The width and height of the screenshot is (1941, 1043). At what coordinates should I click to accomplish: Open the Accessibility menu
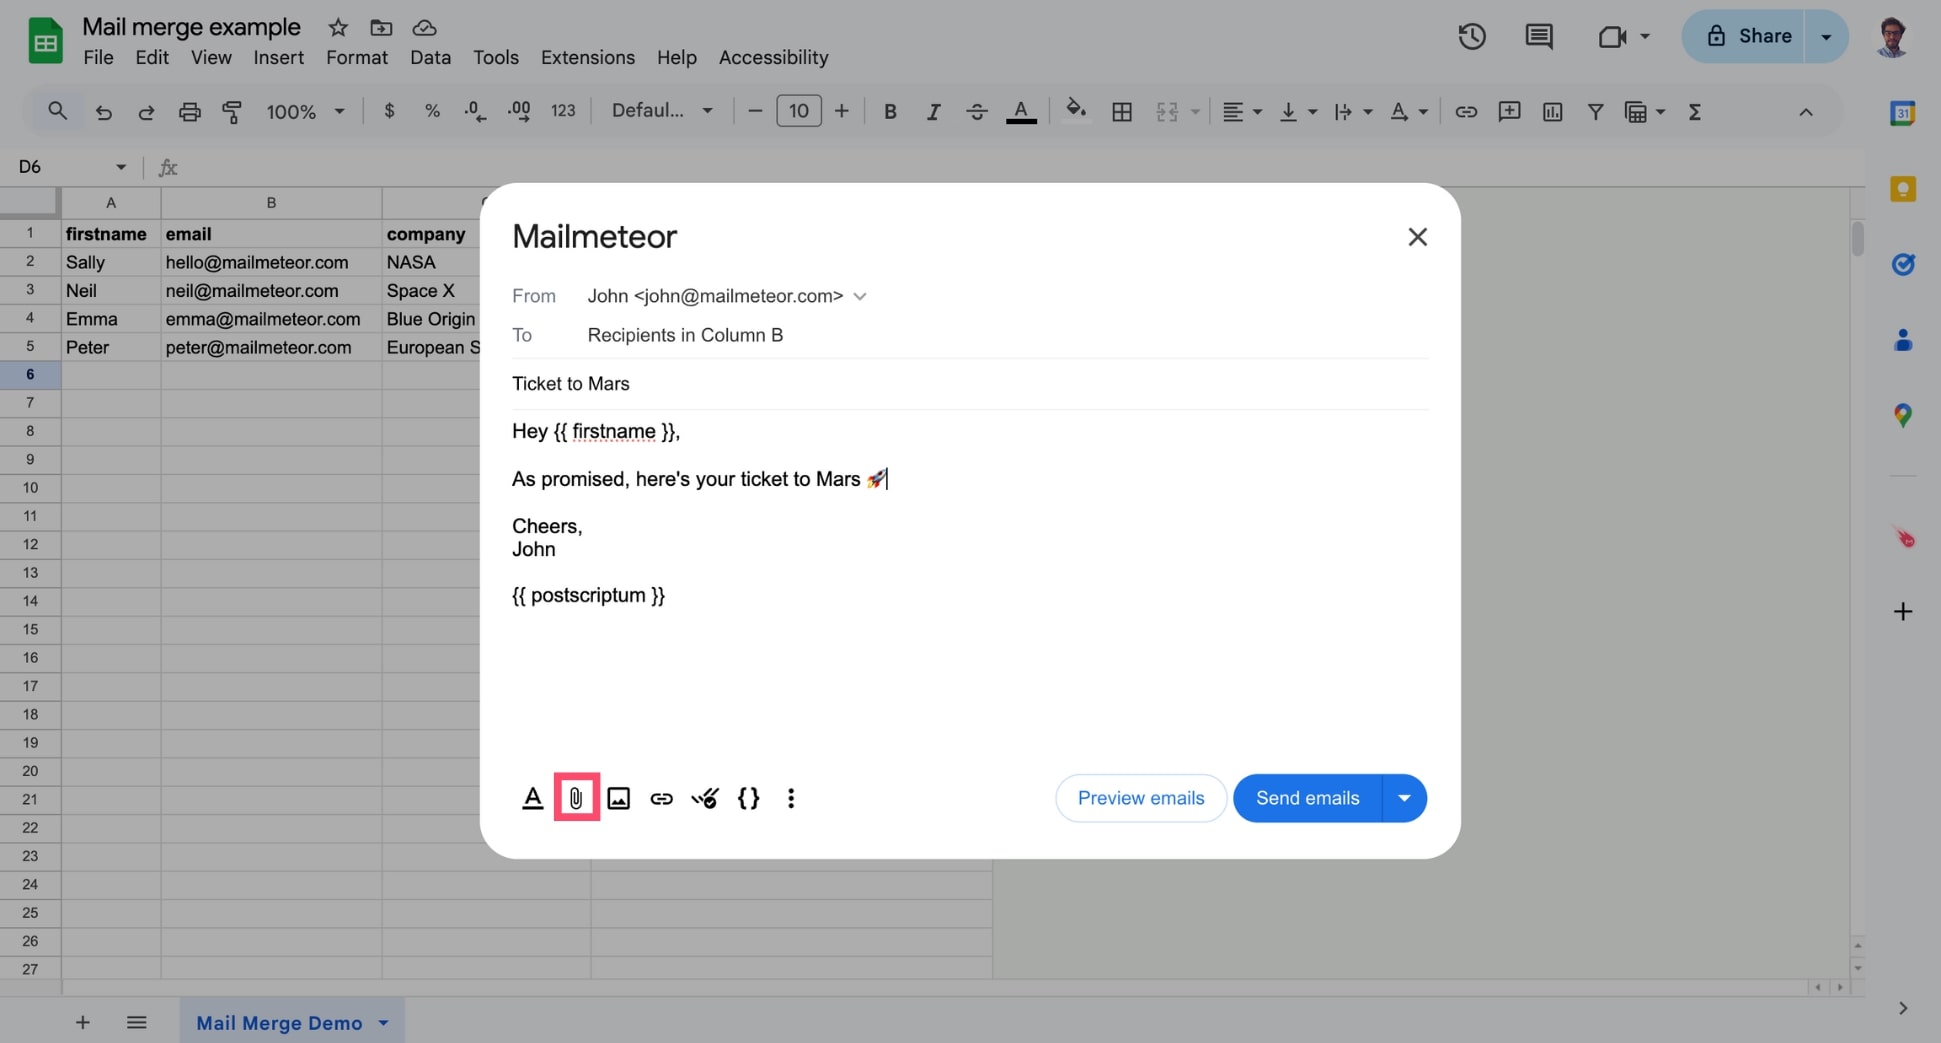coord(773,58)
